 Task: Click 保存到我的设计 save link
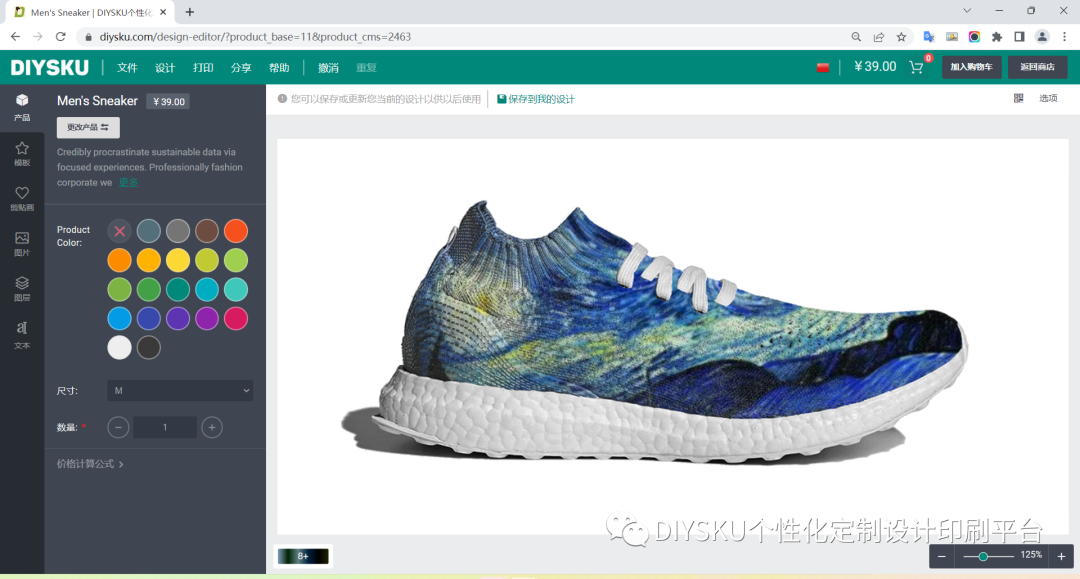tap(541, 99)
